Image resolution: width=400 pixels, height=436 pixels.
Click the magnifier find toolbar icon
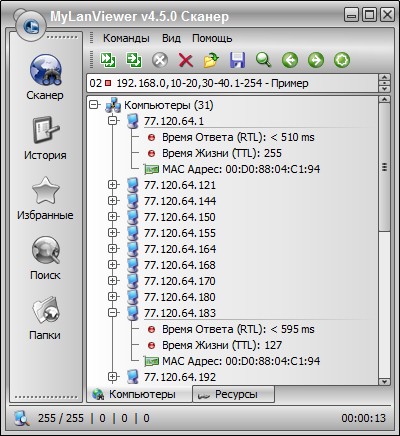pos(263,60)
